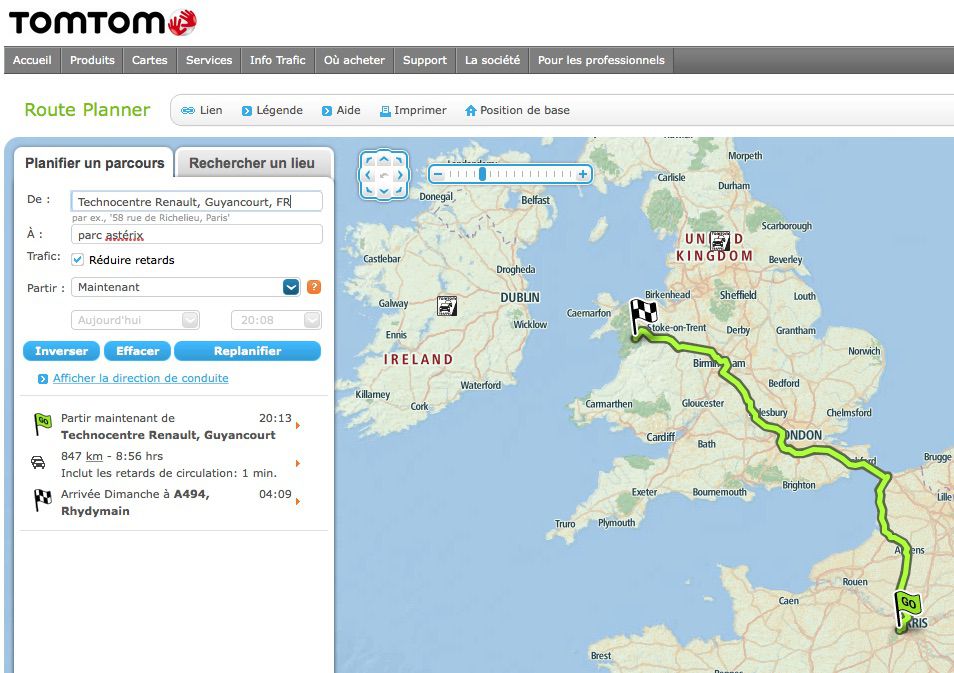This screenshot has height=673, width=954.
Task: Click the zoom out minus button
Action: (438, 175)
